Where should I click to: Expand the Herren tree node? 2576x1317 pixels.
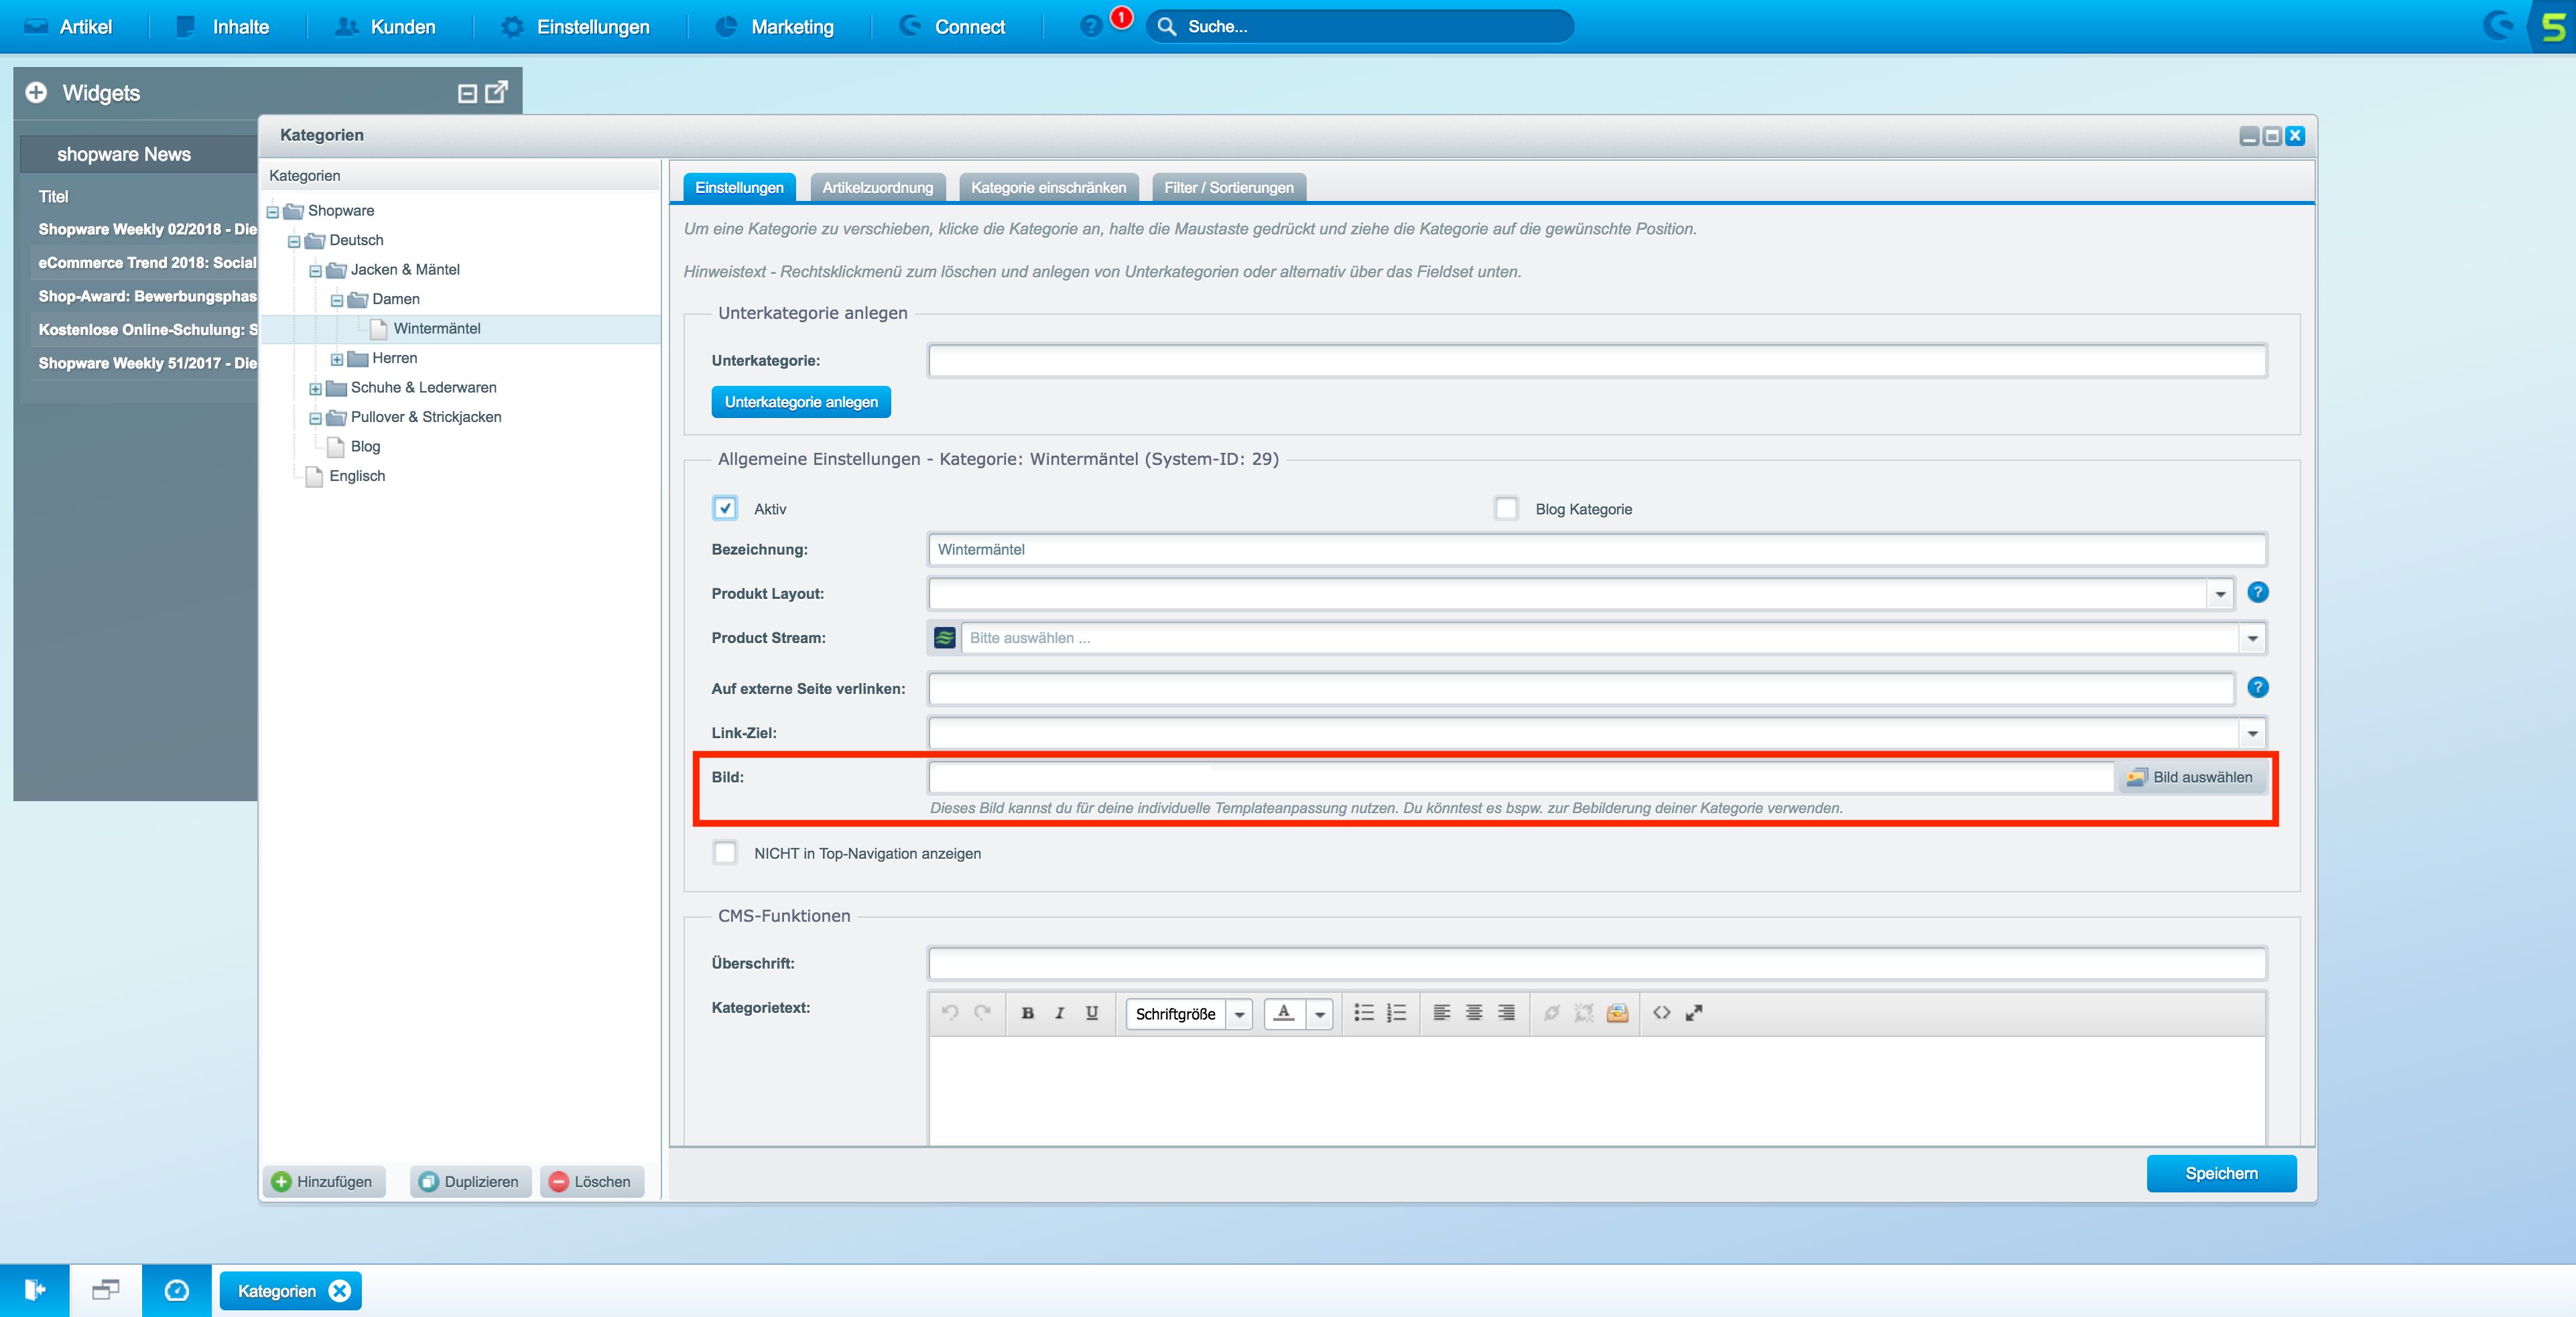coord(337,359)
